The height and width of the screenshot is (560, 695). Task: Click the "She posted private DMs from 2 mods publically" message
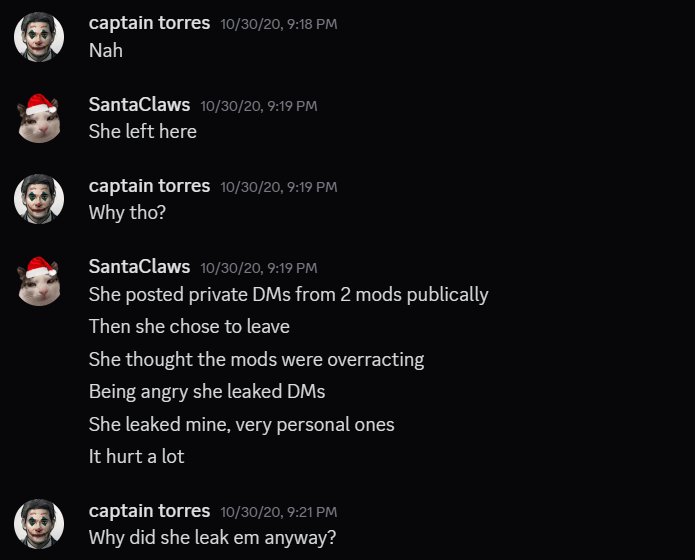pyautogui.click(x=288, y=294)
